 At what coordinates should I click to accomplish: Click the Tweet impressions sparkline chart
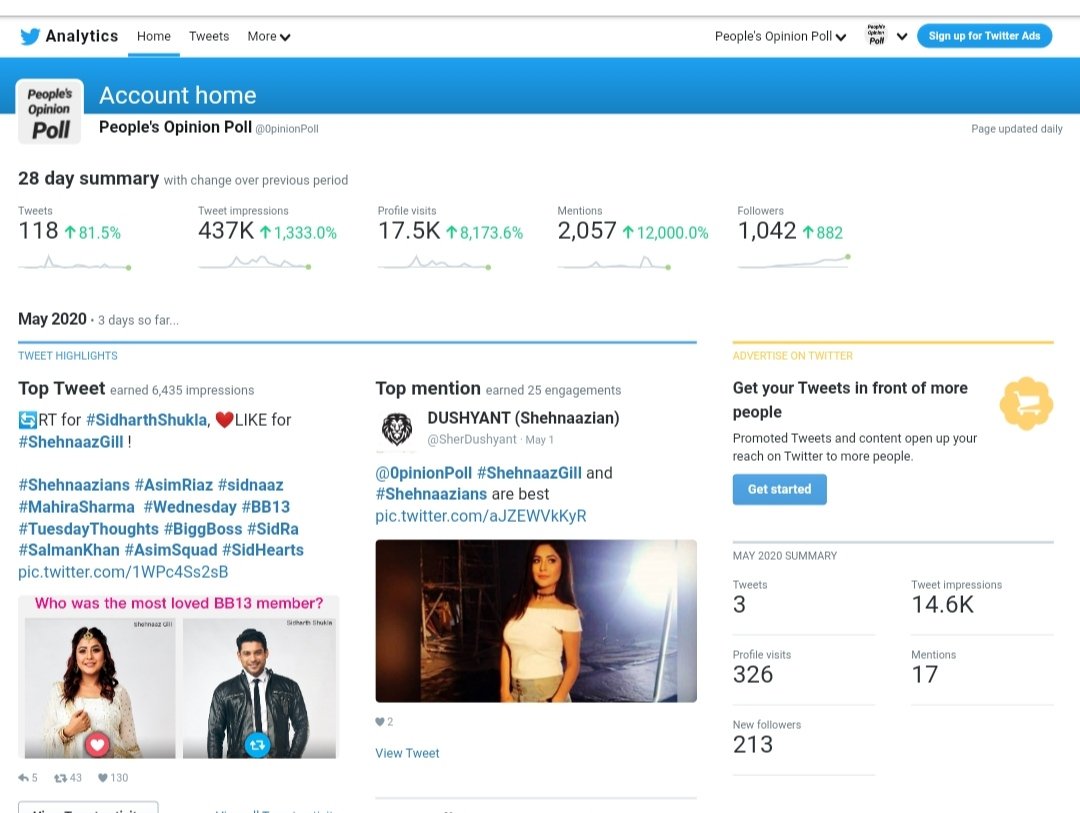pos(254,263)
